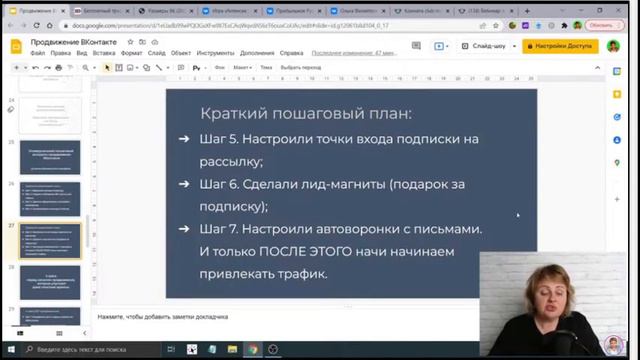Open the Правка menu
The height and width of the screenshot is (360, 640).
click(60, 53)
